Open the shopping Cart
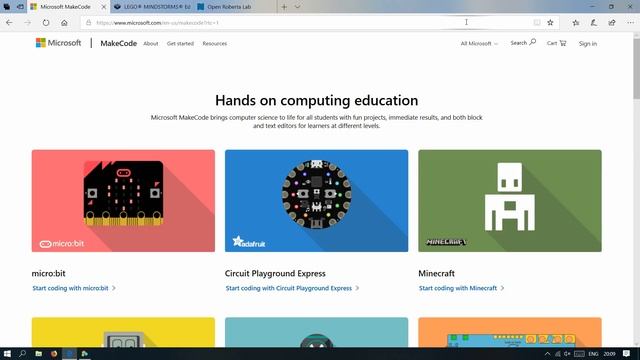Viewport: 640px width, 360px height. pos(556,43)
